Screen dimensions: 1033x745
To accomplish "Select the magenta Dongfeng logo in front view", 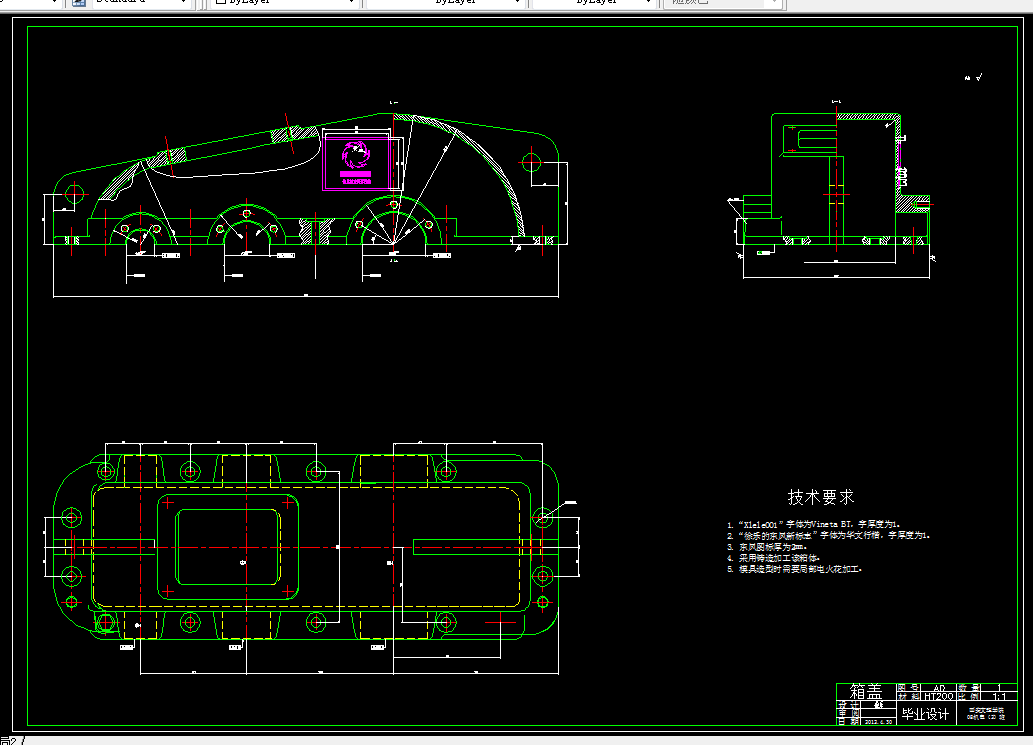I will (356, 157).
